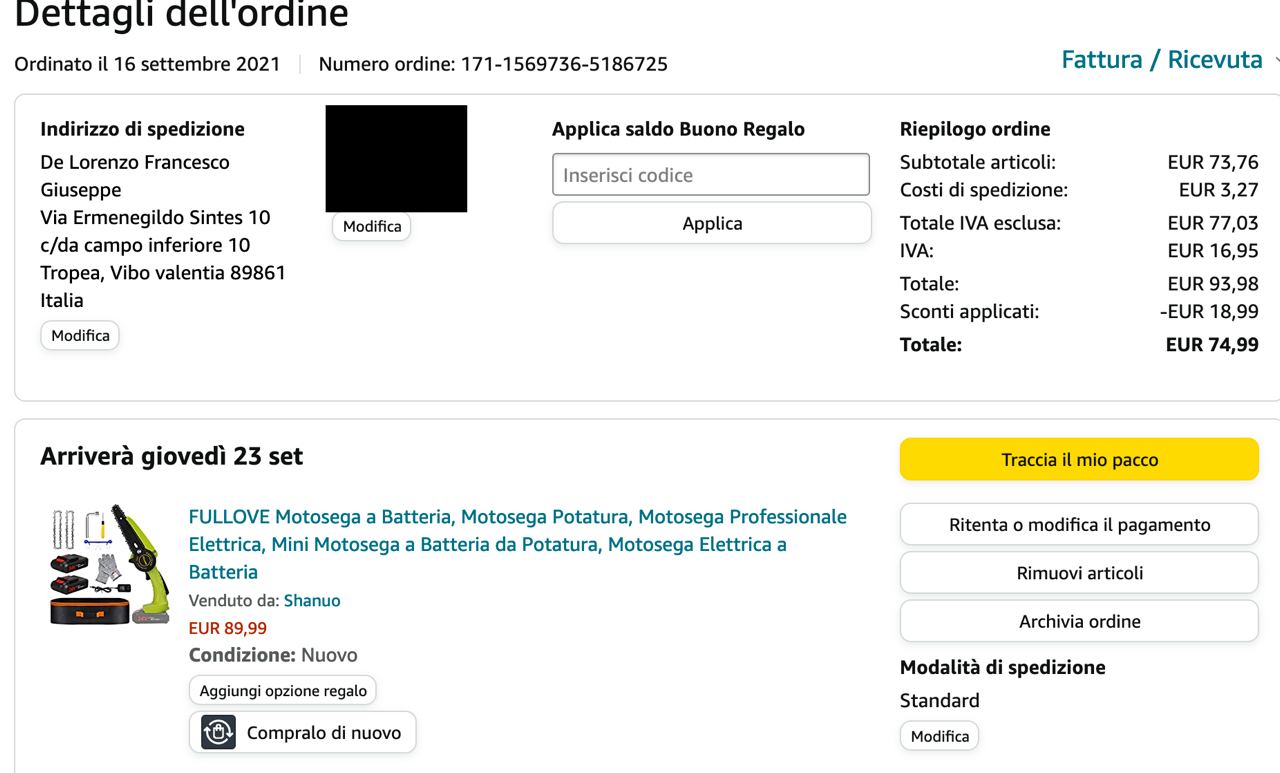Click the Inserisci codice gift card field
The image size is (1280, 773).
click(711, 175)
